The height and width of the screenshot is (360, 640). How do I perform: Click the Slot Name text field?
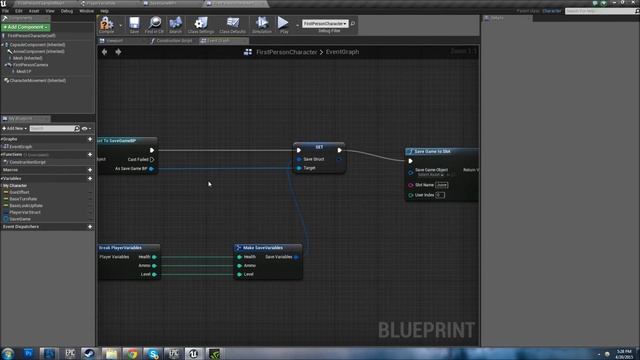point(442,185)
